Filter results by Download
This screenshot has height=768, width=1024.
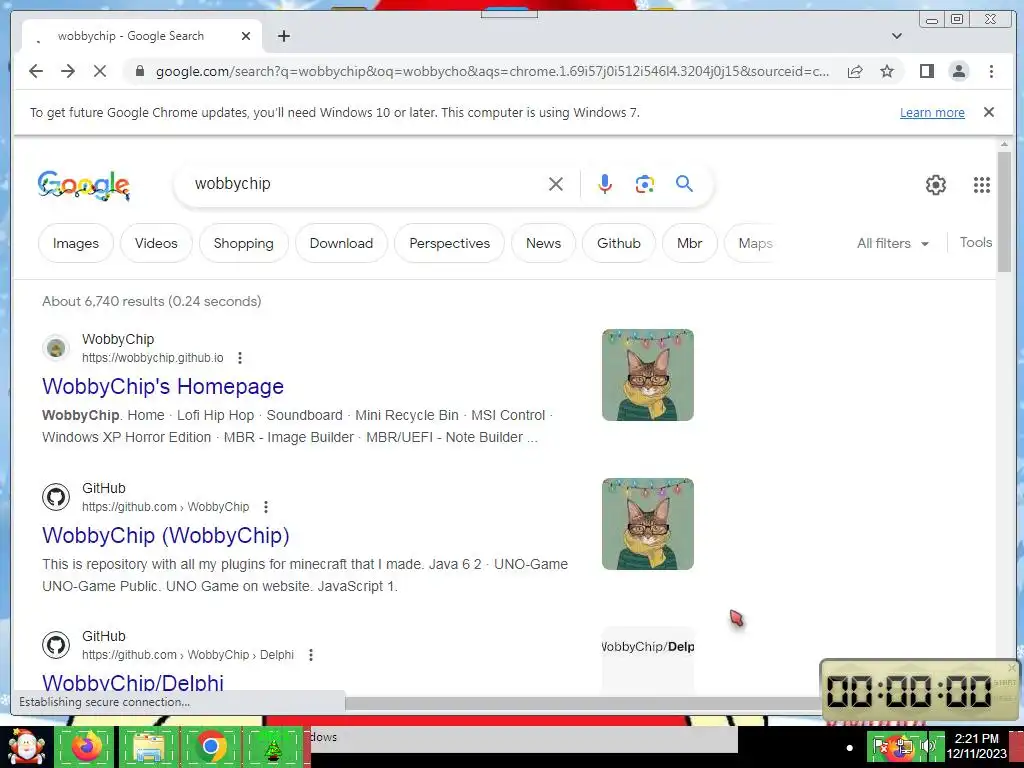[341, 243]
